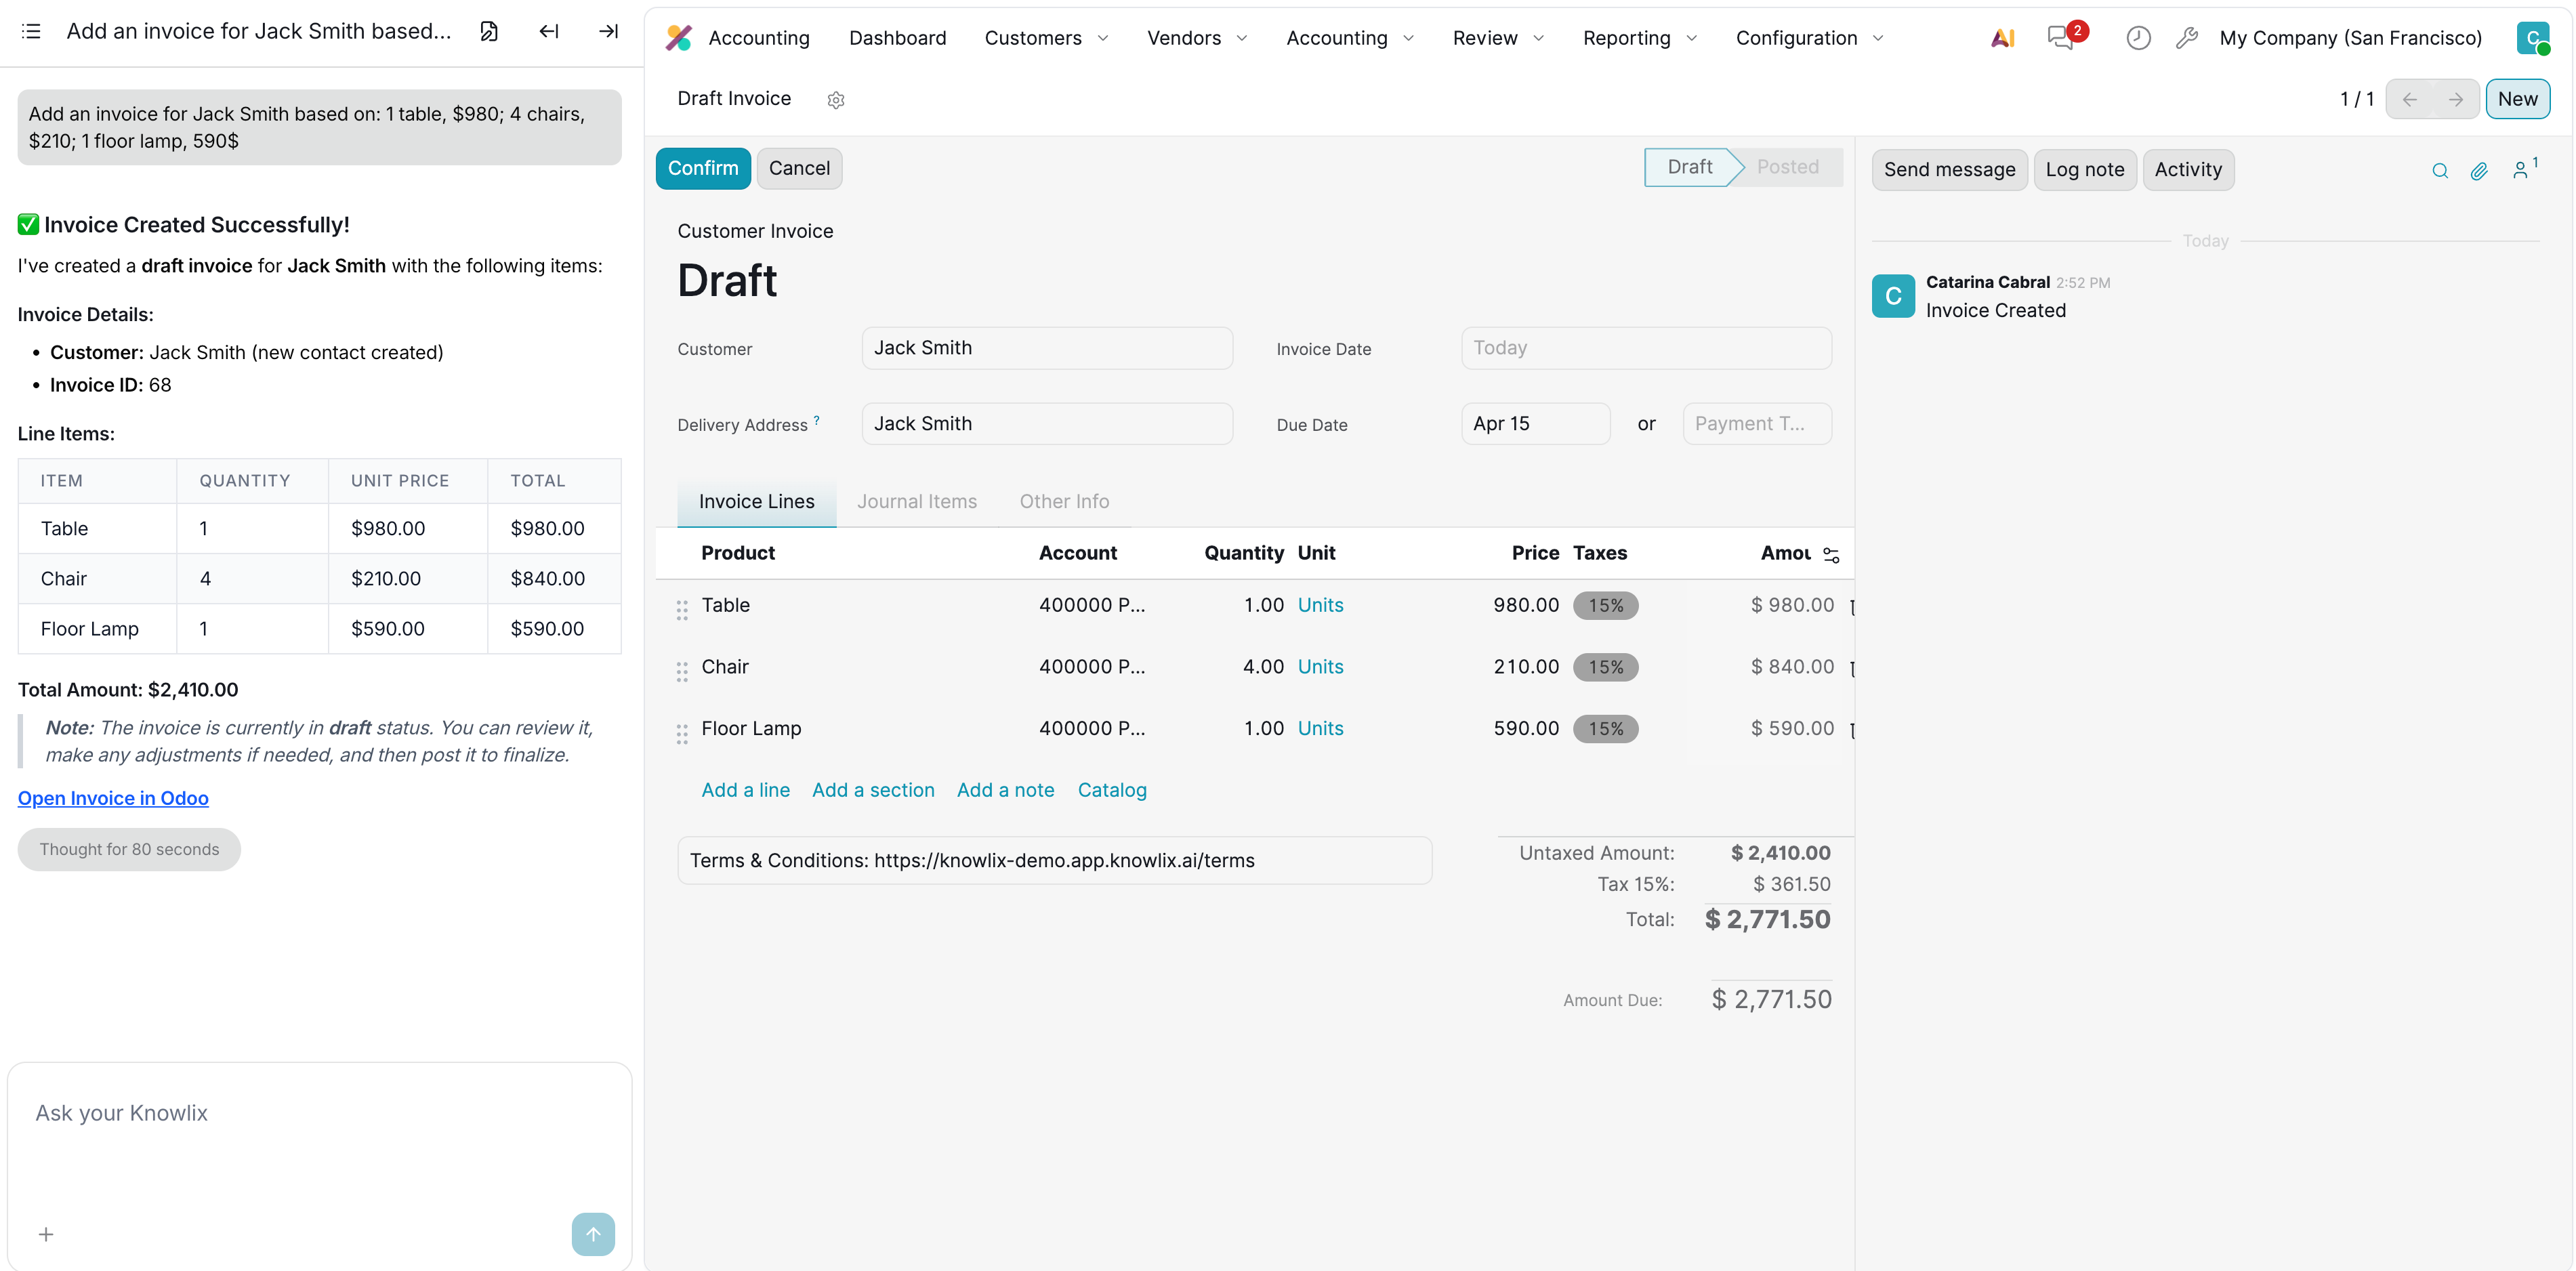Open the conversations icon with red badge

2060,38
